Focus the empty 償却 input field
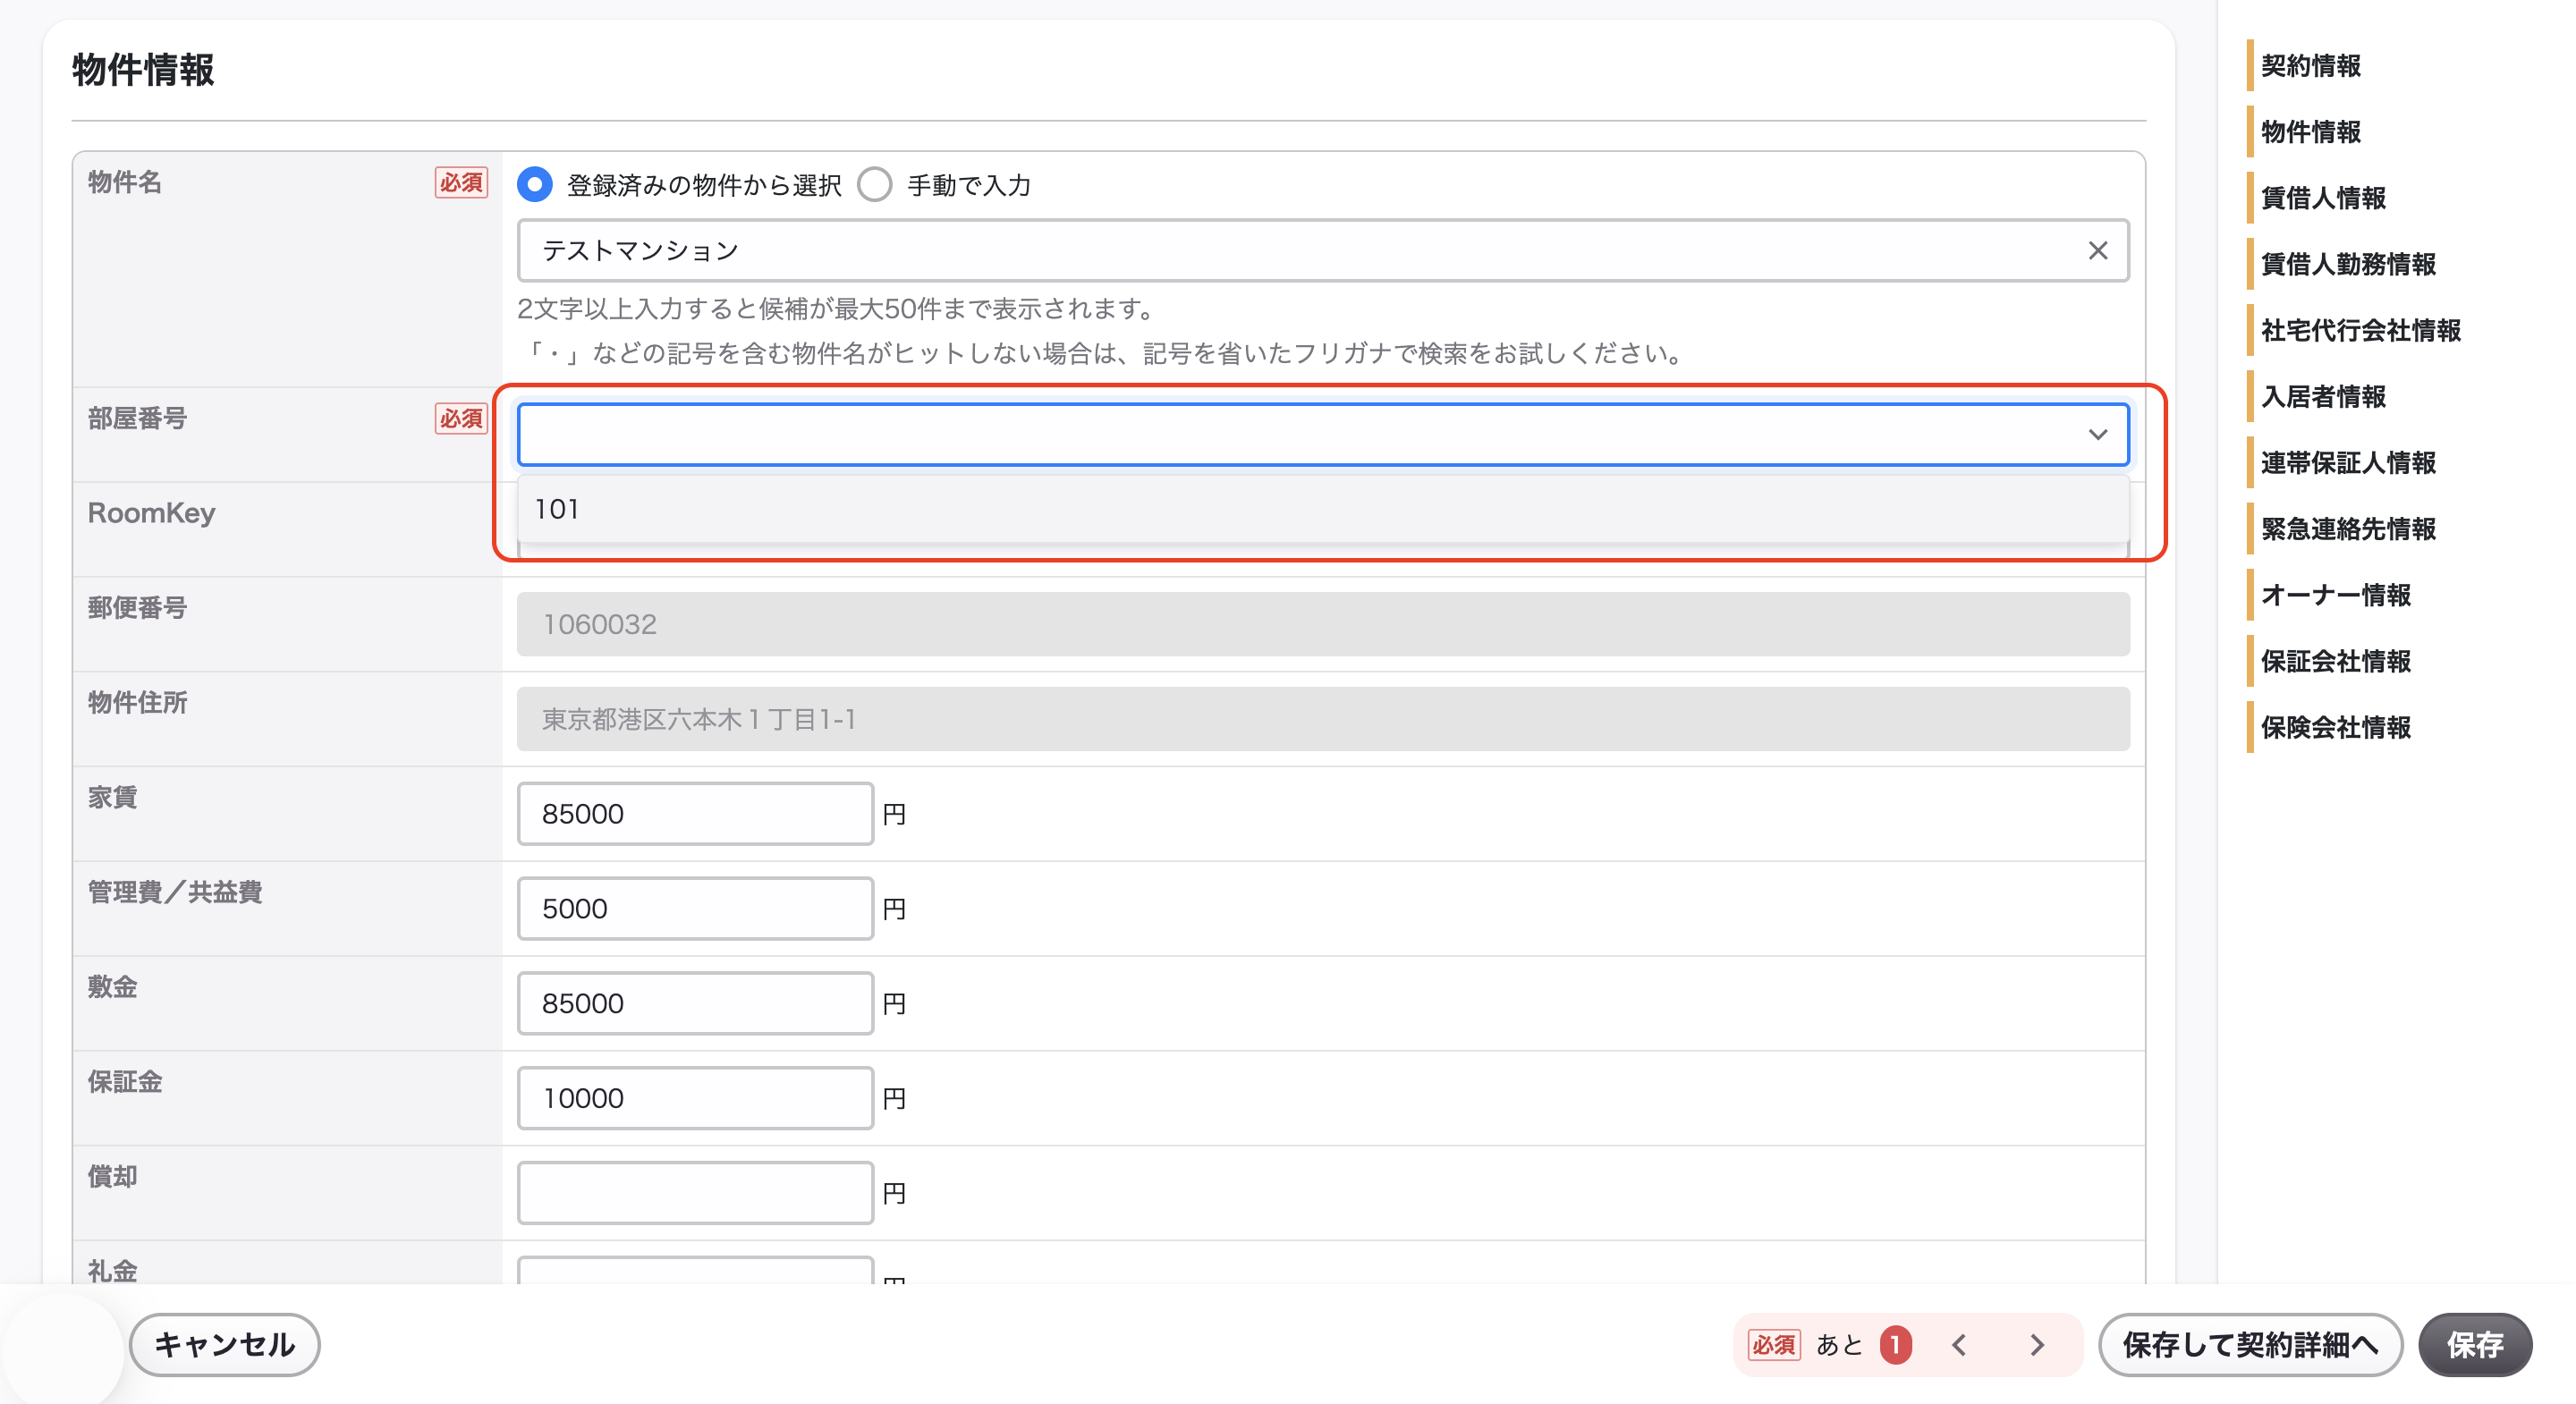Viewport: 2576px width, 1404px height. tap(695, 1193)
